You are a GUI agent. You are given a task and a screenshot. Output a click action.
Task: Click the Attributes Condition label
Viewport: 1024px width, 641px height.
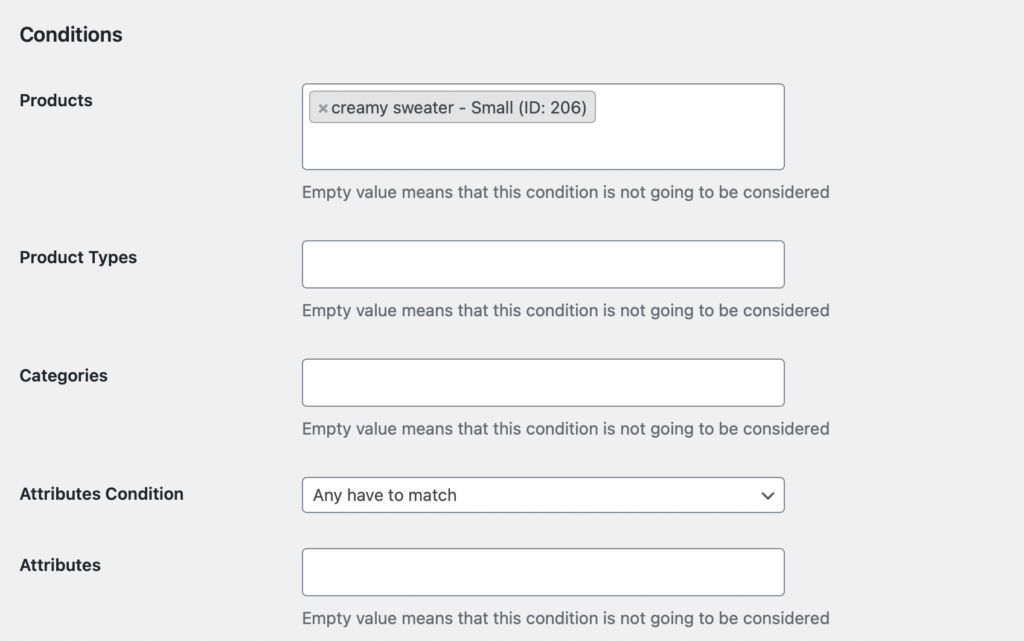pos(102,494)
